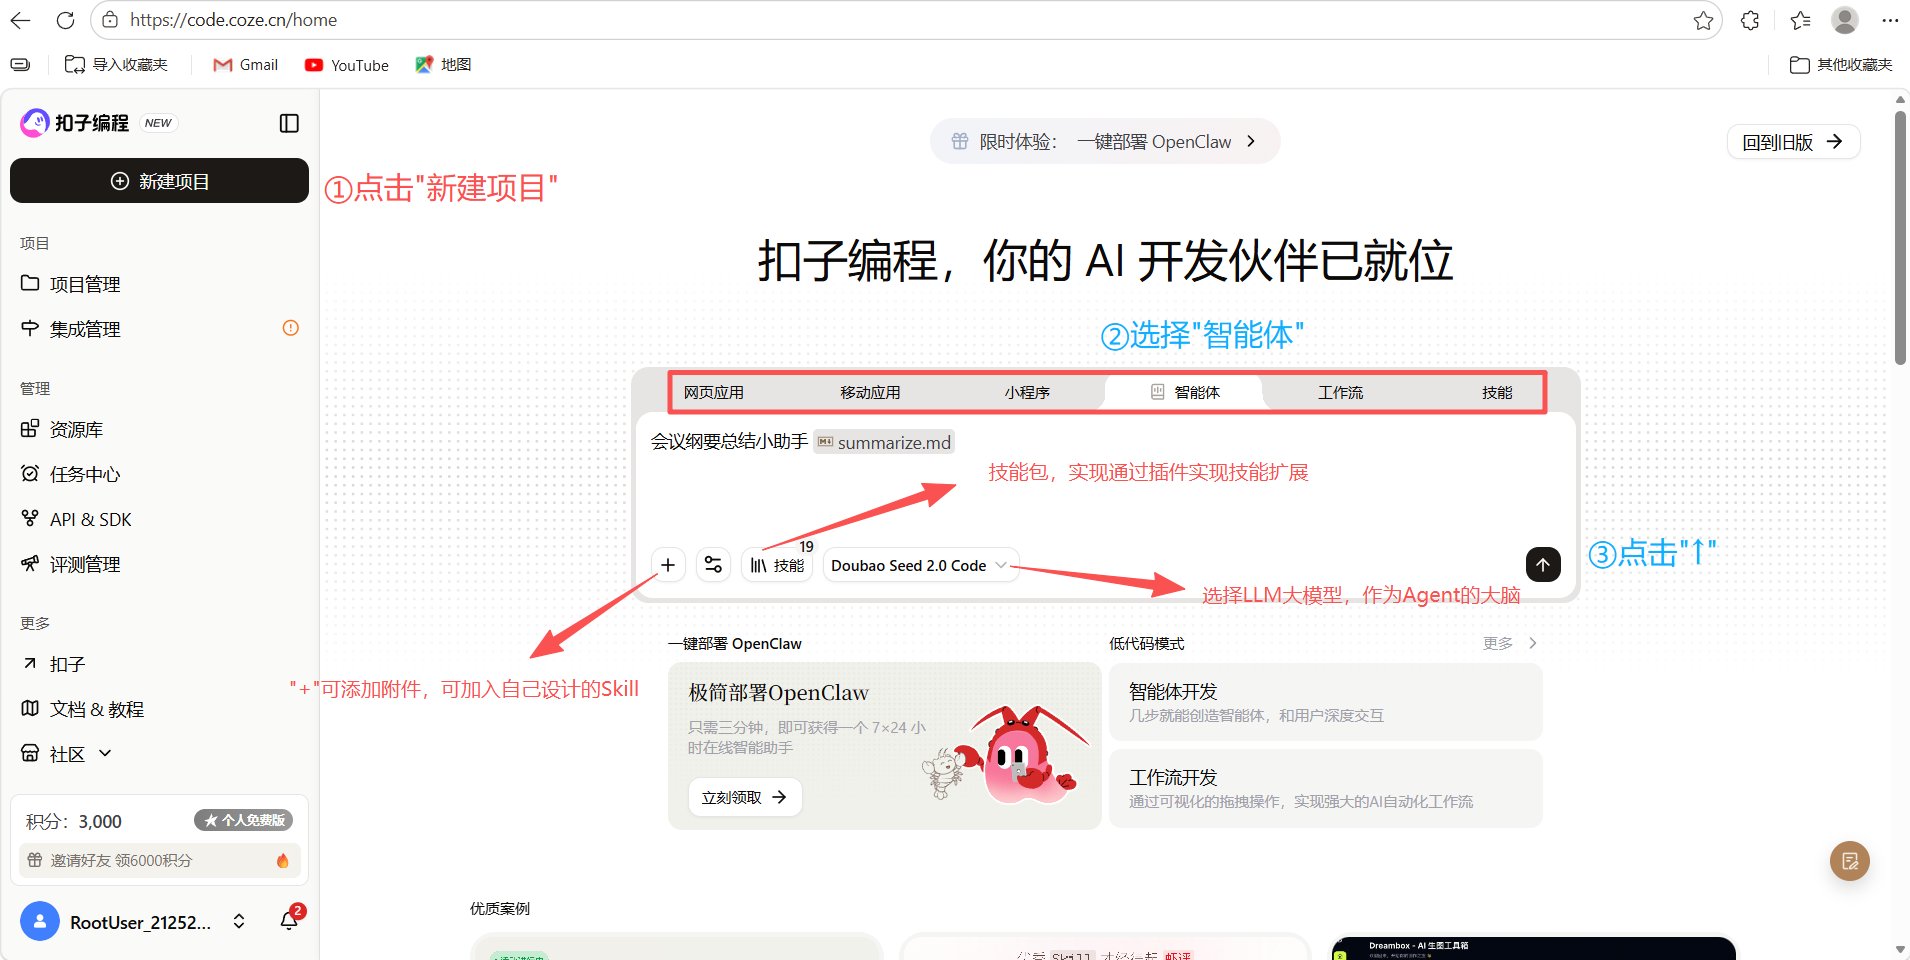Screen dimensions: 1910x960
Task: Open the settings sliders icon
Action: point(713,565)
